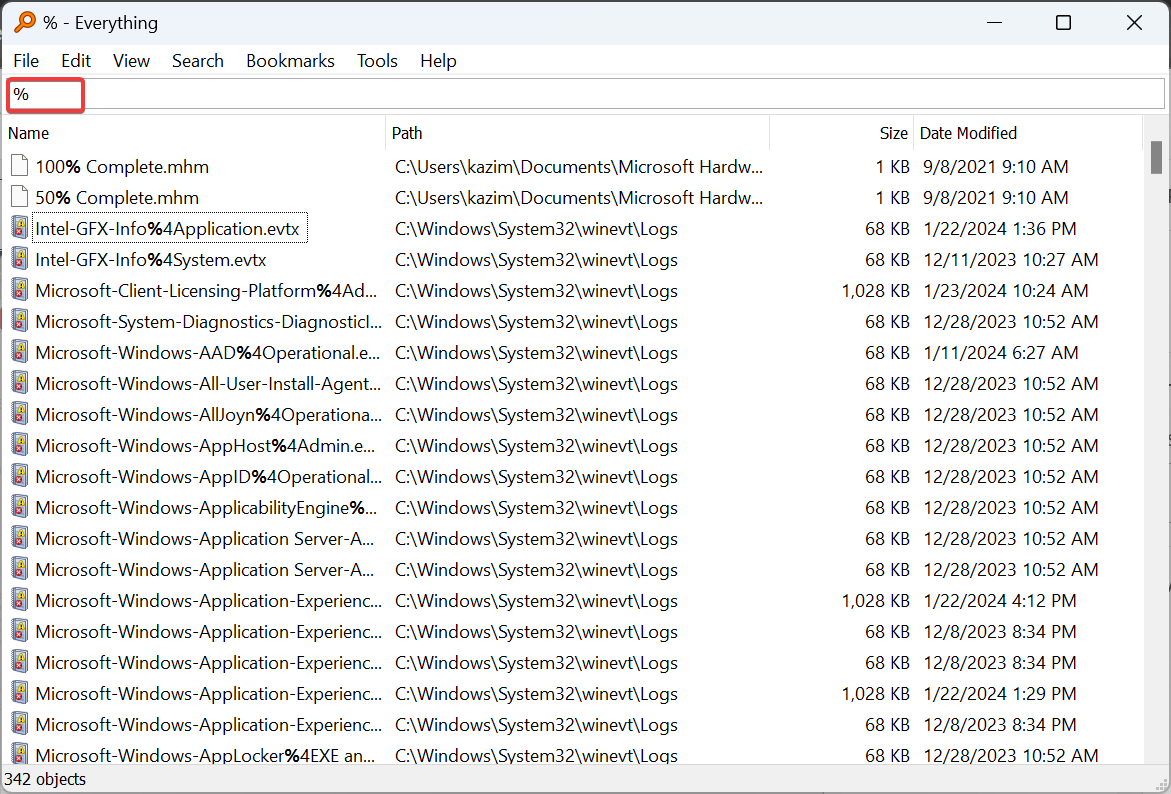1171x794 pixels.
Task: Click icon beside Microsoft-Windows-AAD%4Operational file
Action: (x=20, y=352)
